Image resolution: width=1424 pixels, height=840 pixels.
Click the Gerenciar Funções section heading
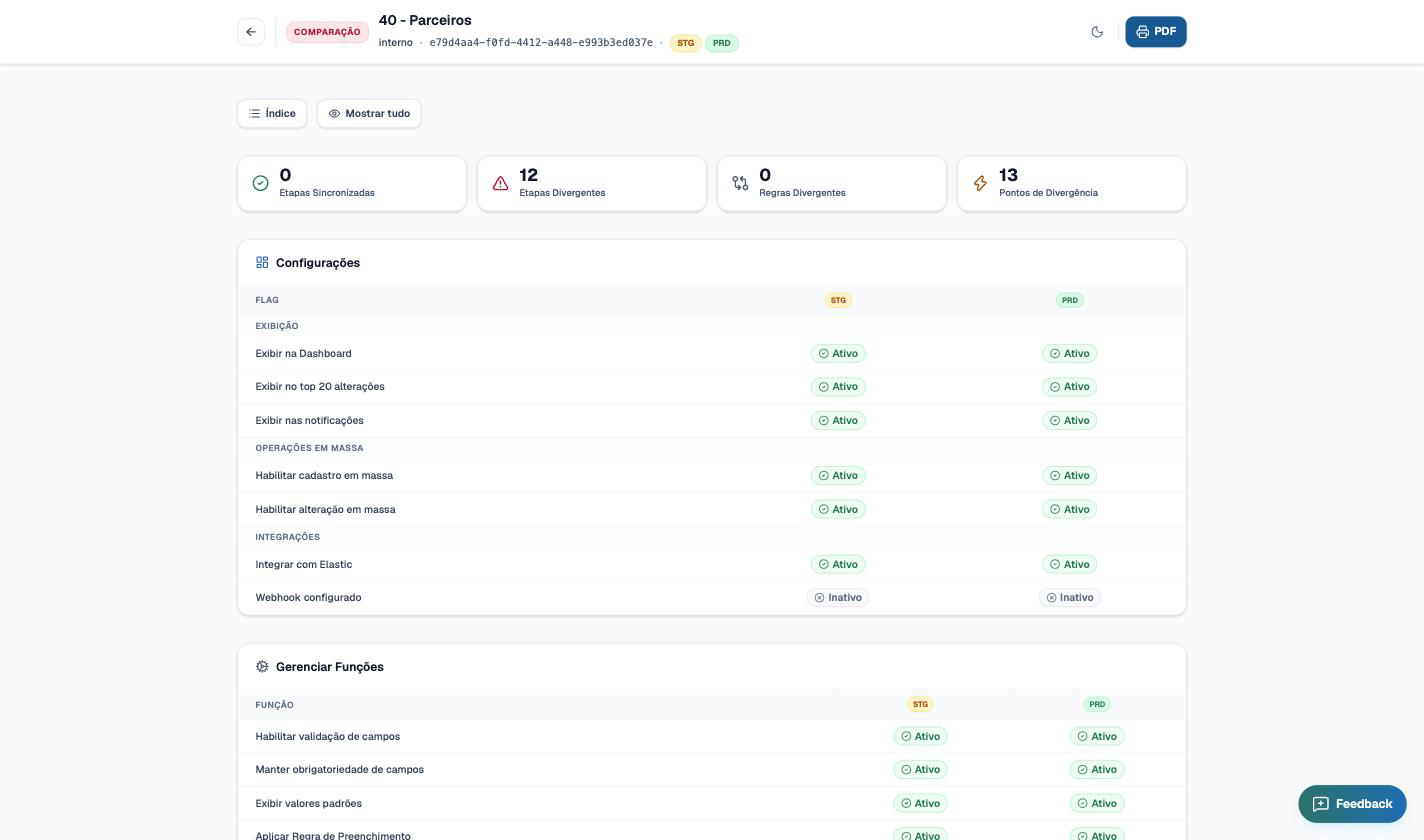330,667
